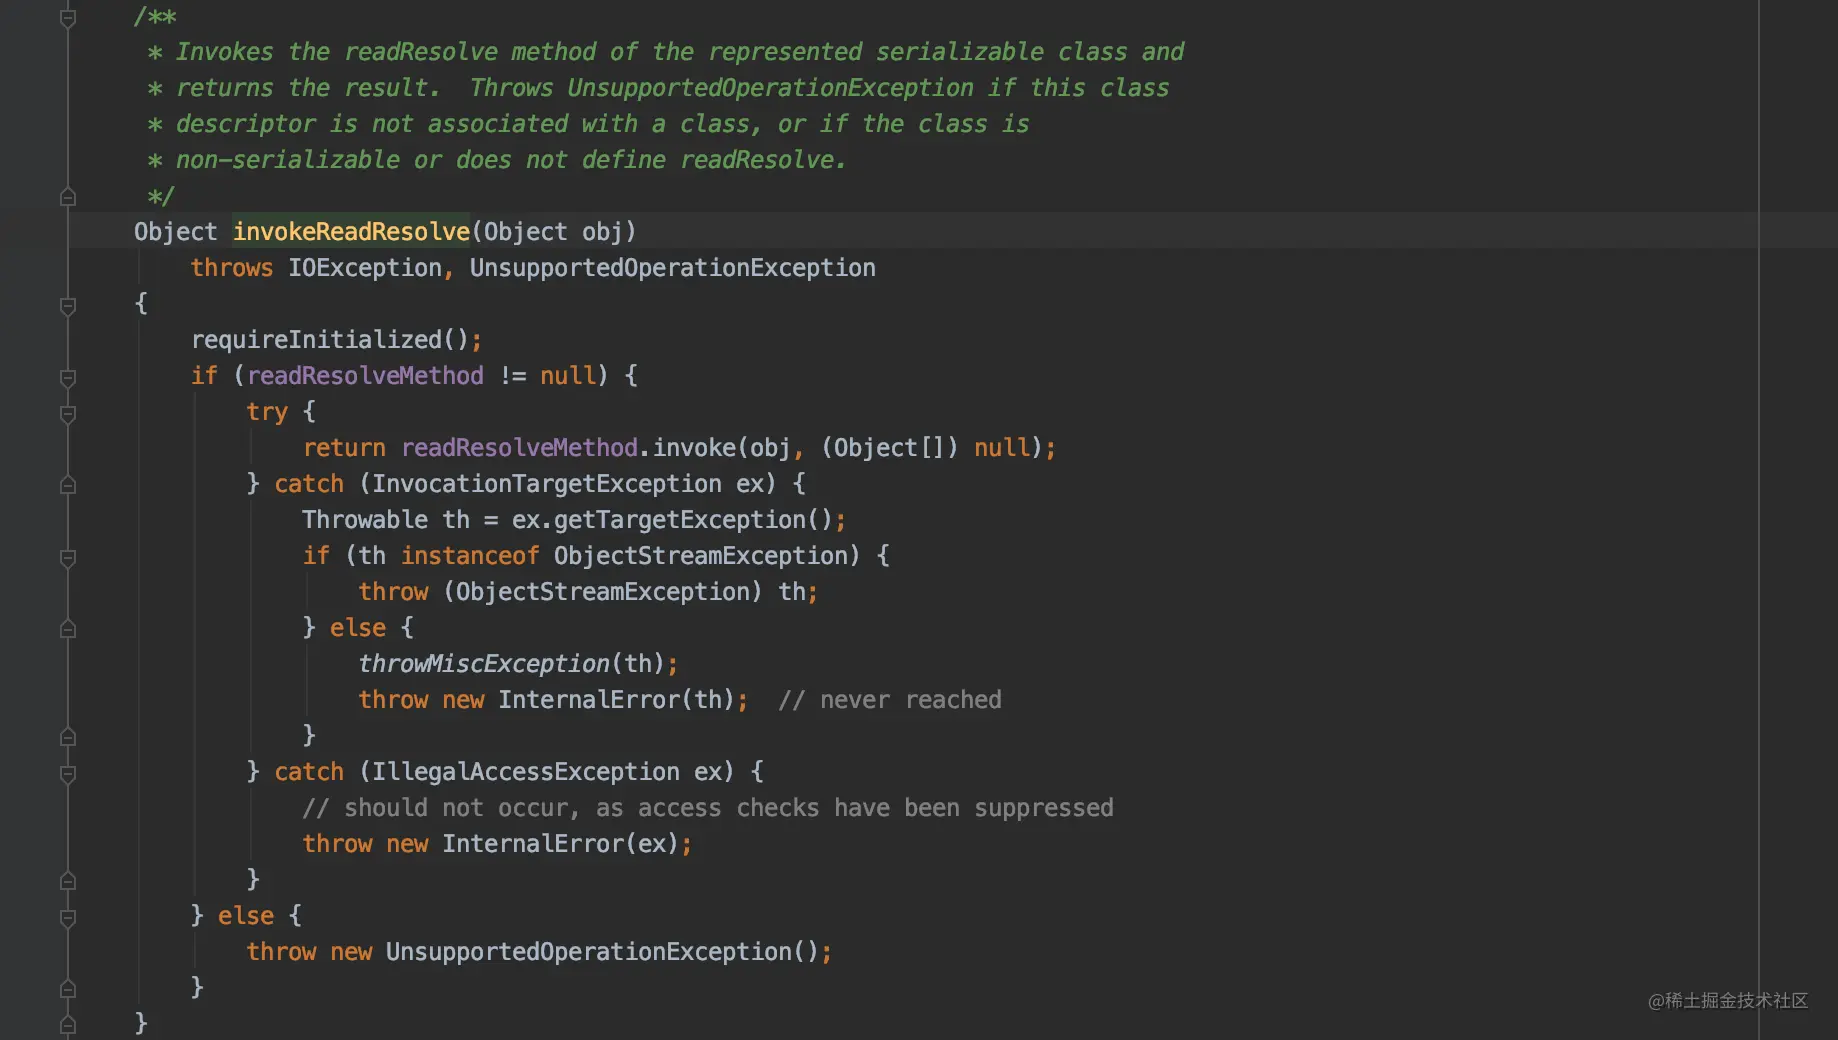This screenshot has height=1040, width=1838.
Task: Click the return keyword
Action: [344, 448]
